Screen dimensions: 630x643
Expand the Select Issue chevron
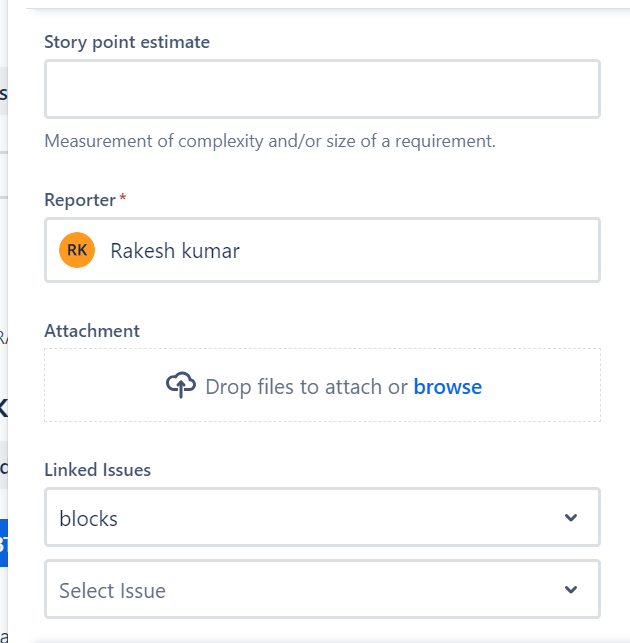(x=571, y=590)
